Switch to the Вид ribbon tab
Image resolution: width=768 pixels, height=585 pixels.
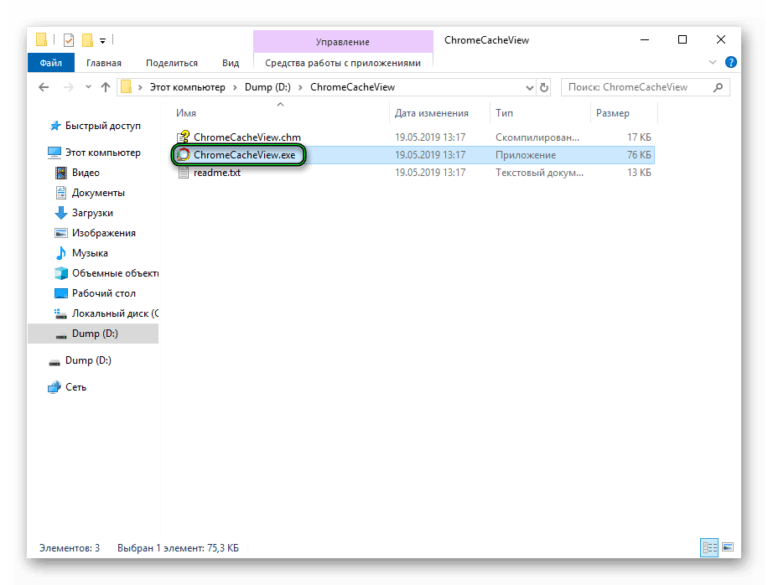pos(230,63)
